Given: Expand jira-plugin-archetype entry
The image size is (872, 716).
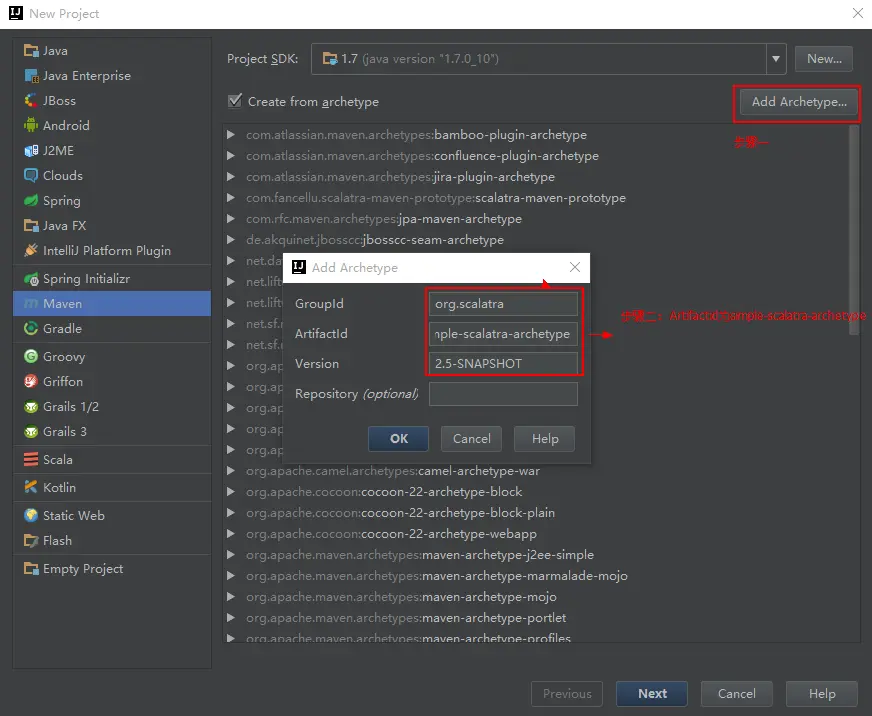Looking at the screenshot, I should pyautogui.click(x=230, y=177).
